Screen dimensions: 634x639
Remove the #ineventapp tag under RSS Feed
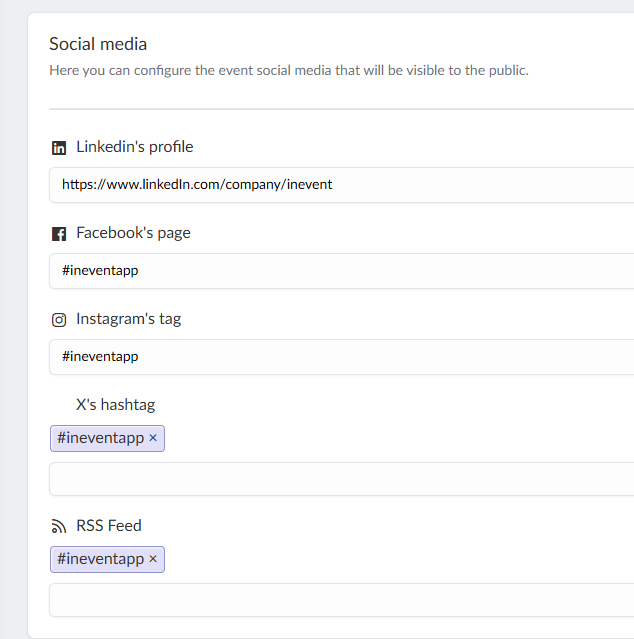[x=153, y=559]
